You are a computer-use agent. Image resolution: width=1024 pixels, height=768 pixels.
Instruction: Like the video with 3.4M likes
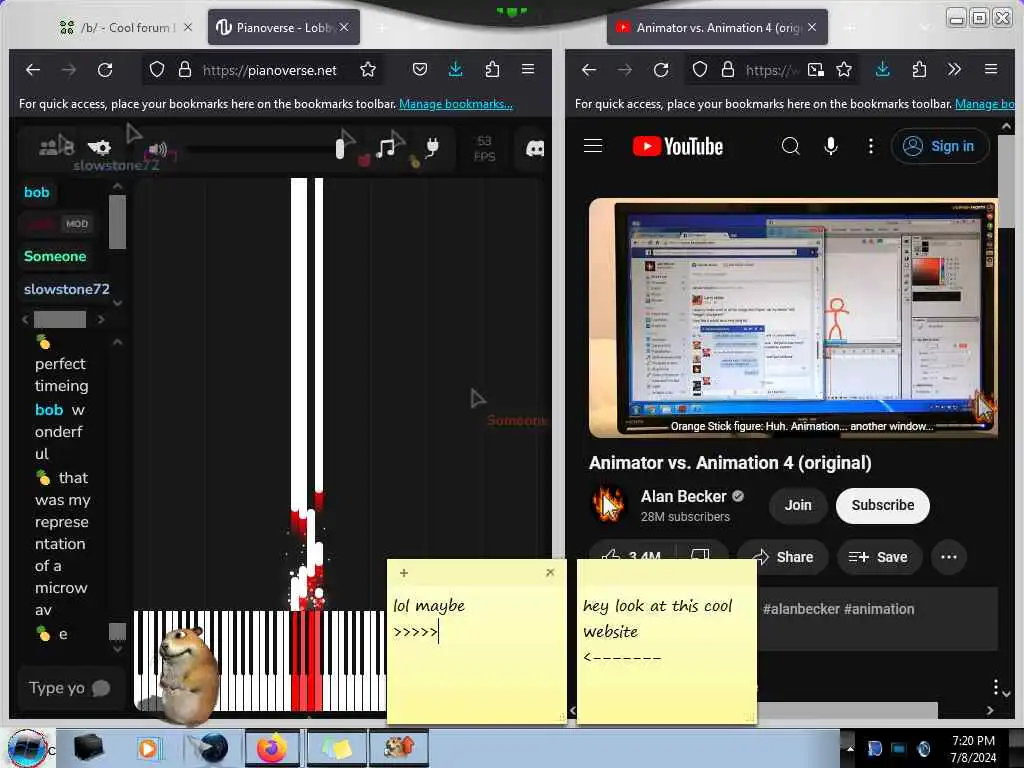tap(631, 556)
